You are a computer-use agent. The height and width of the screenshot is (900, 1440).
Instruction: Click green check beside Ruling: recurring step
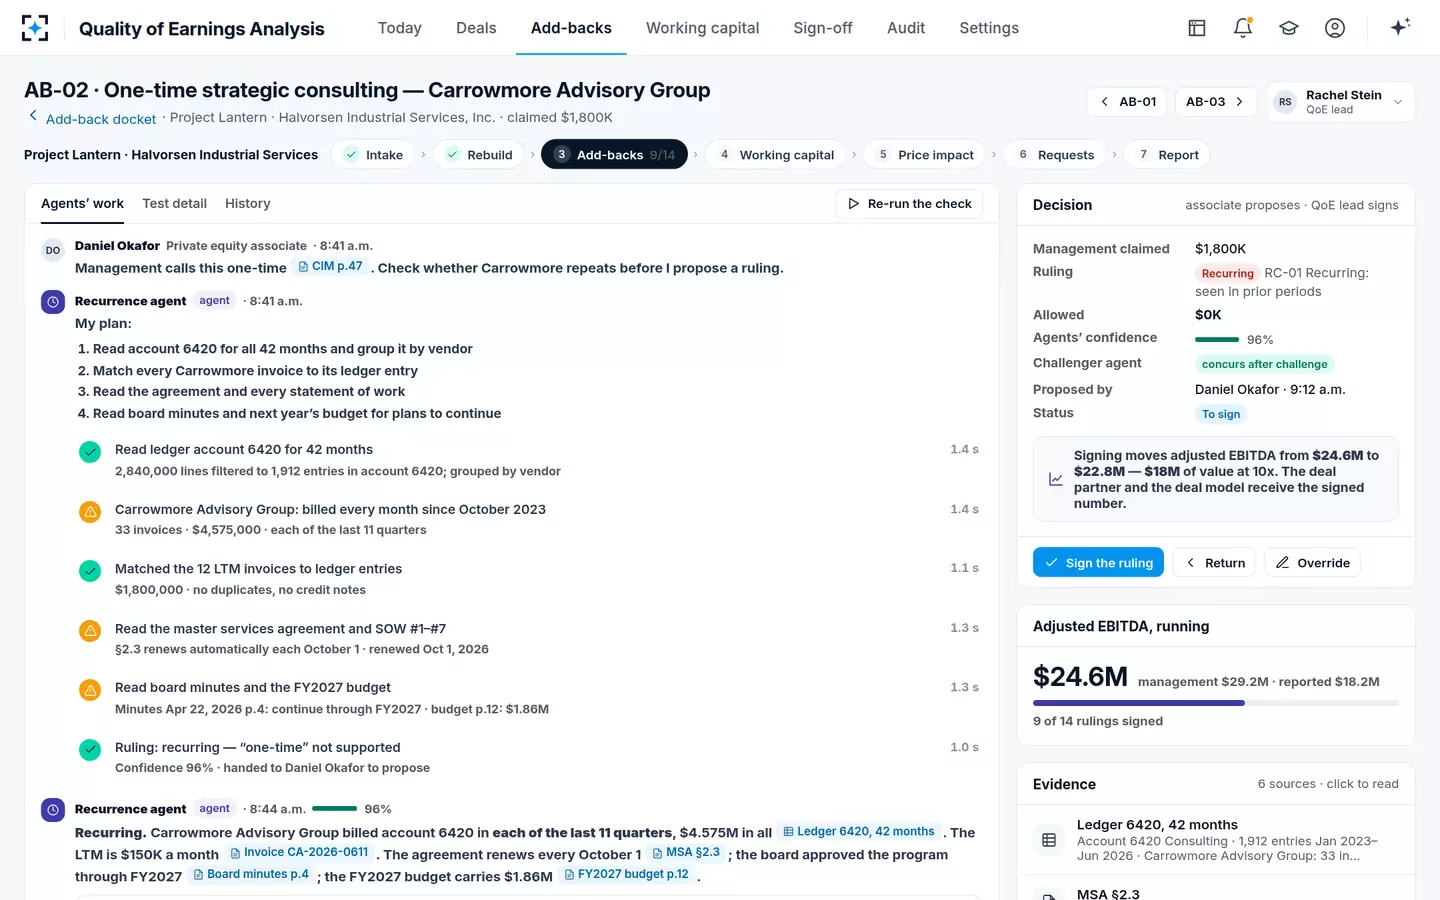90,750
